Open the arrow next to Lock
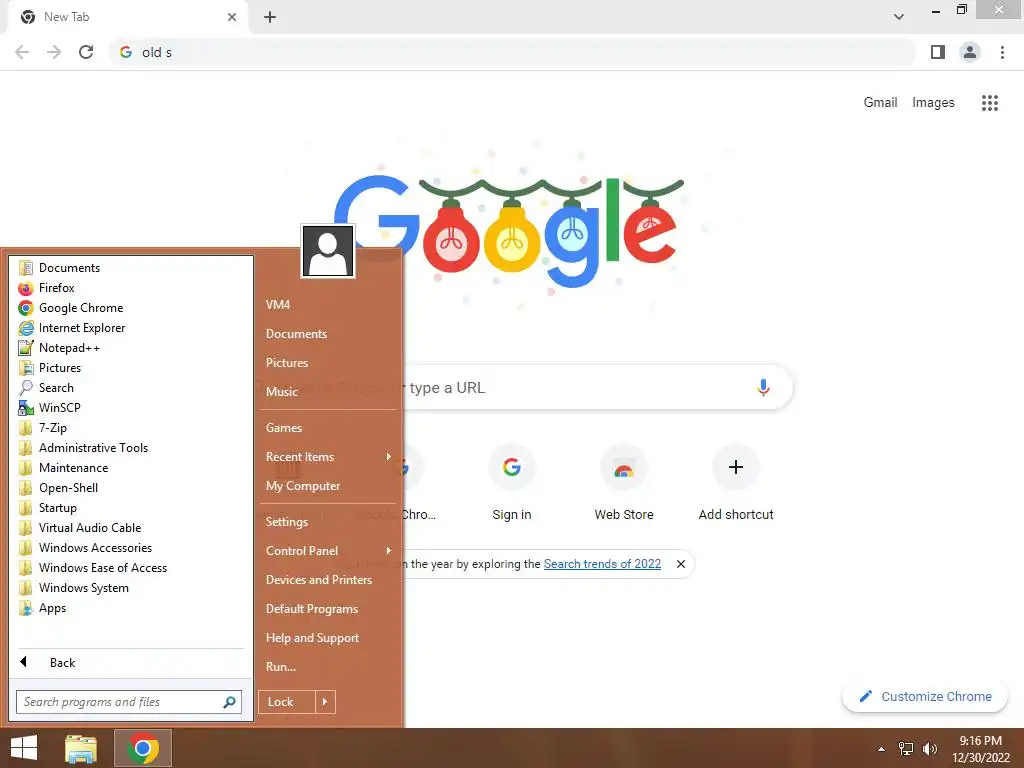This screenshot has height=768, width=1024. coord(325,702)
